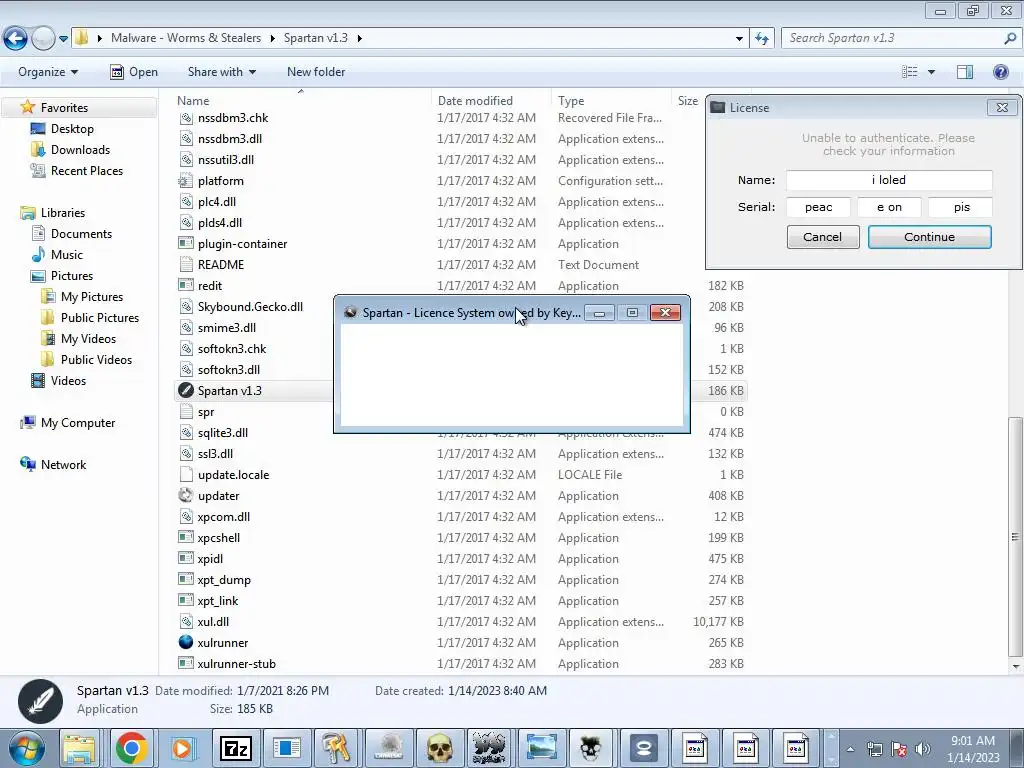This screenshot has height=768, width=1024.
Task: Click the Name field in License dialog
Action: (889, 180)
